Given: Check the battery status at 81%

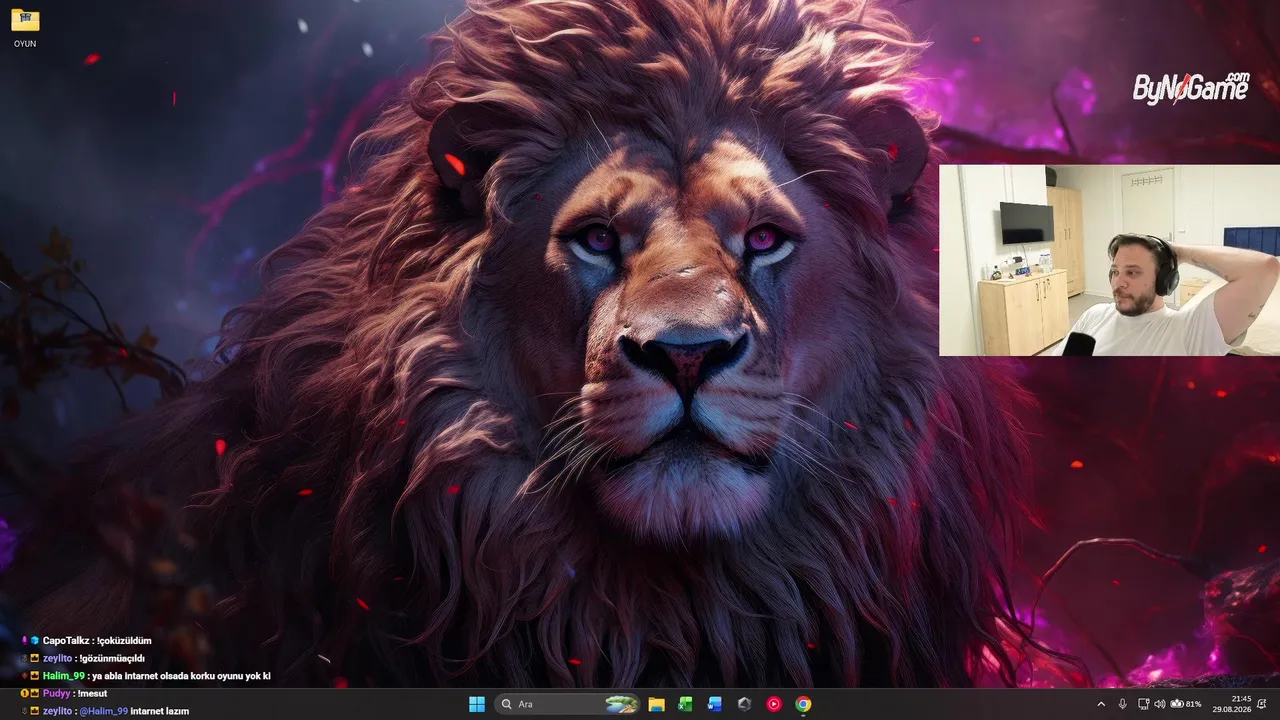Looking at the screenshot, I should tap(1186, 704).
